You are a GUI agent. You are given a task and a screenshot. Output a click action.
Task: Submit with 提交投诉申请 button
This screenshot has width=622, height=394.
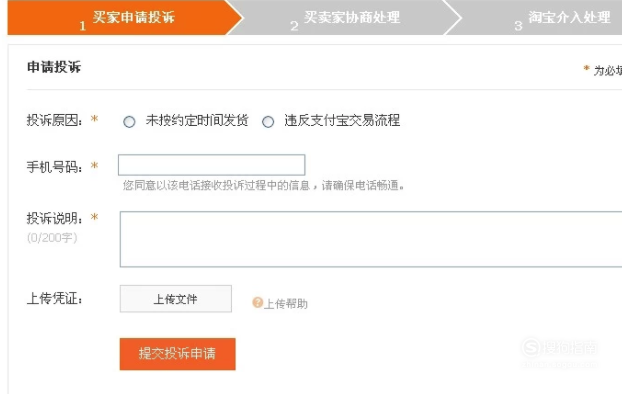point(177,354)
